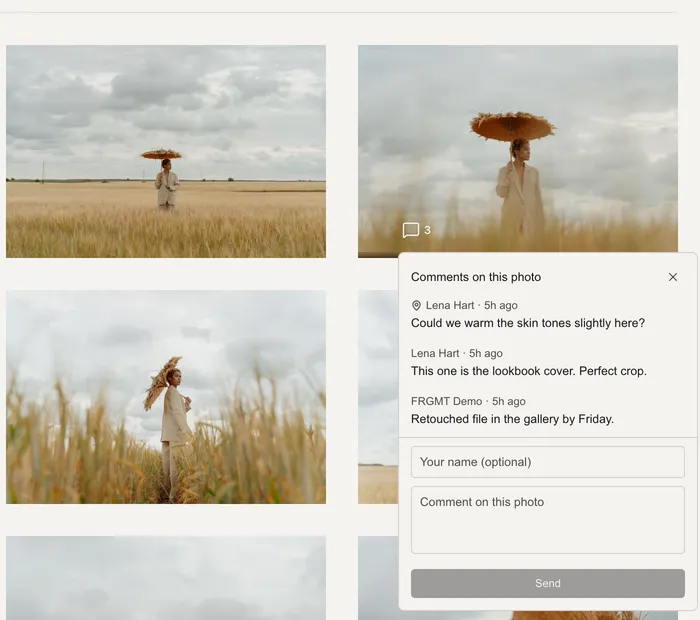The image size is (700, 620).
Task: Open the cloudy sky photo under the wheat stalks photo
Action: (166, 578)
